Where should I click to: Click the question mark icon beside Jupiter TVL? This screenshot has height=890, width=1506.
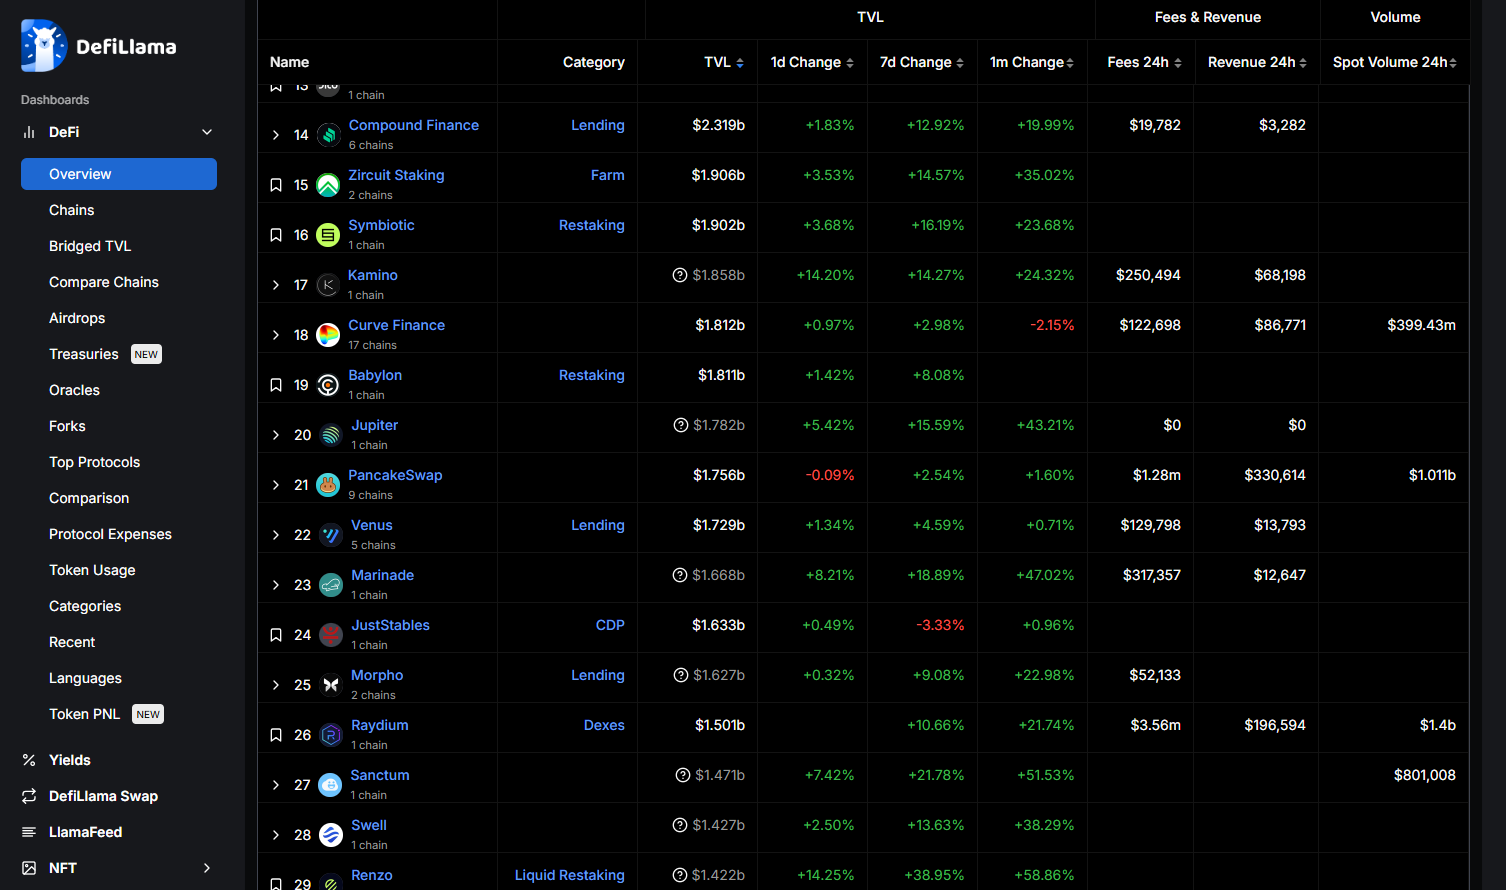[681, 425]
